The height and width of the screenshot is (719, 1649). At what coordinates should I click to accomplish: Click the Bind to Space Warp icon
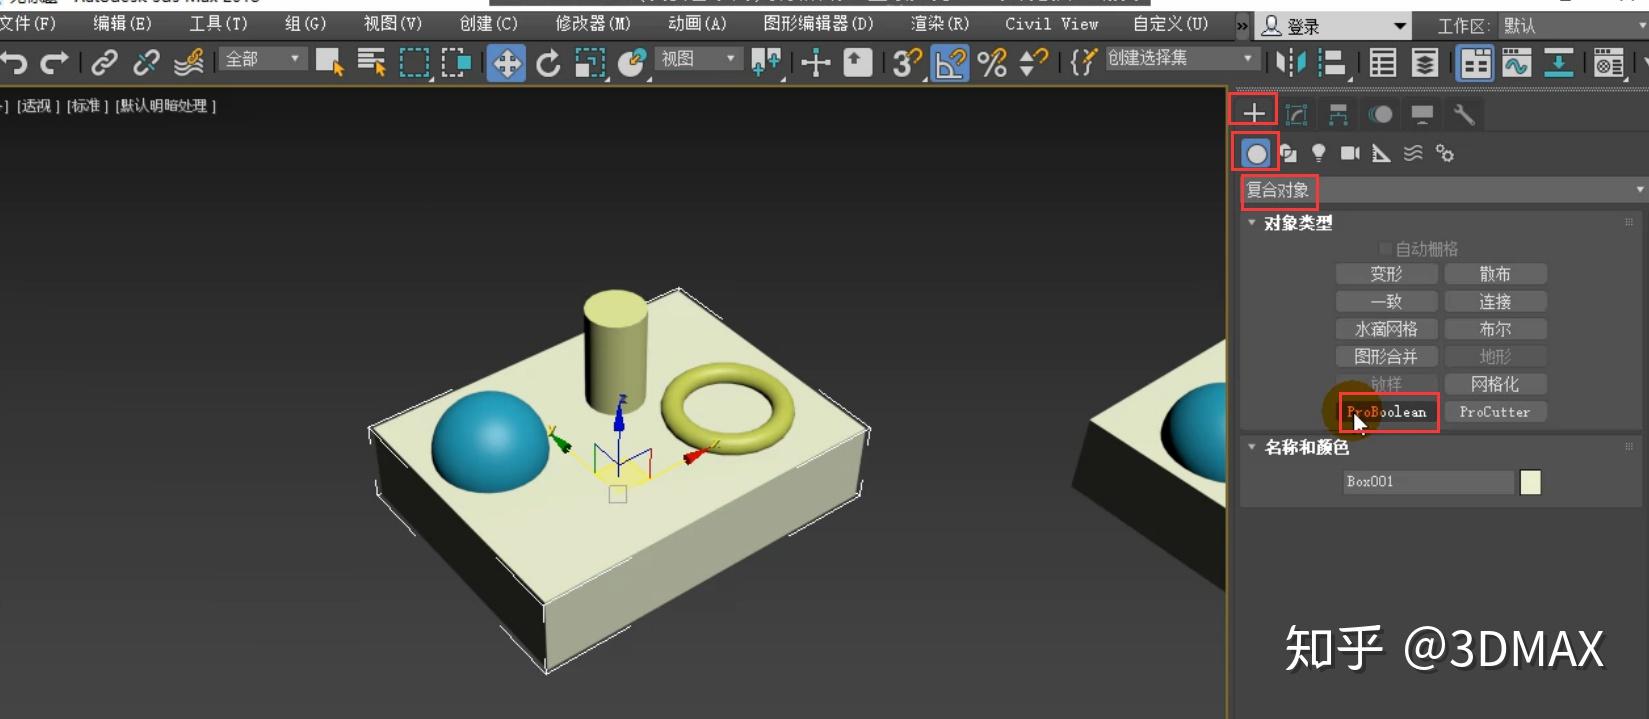[x=188, y=63]
